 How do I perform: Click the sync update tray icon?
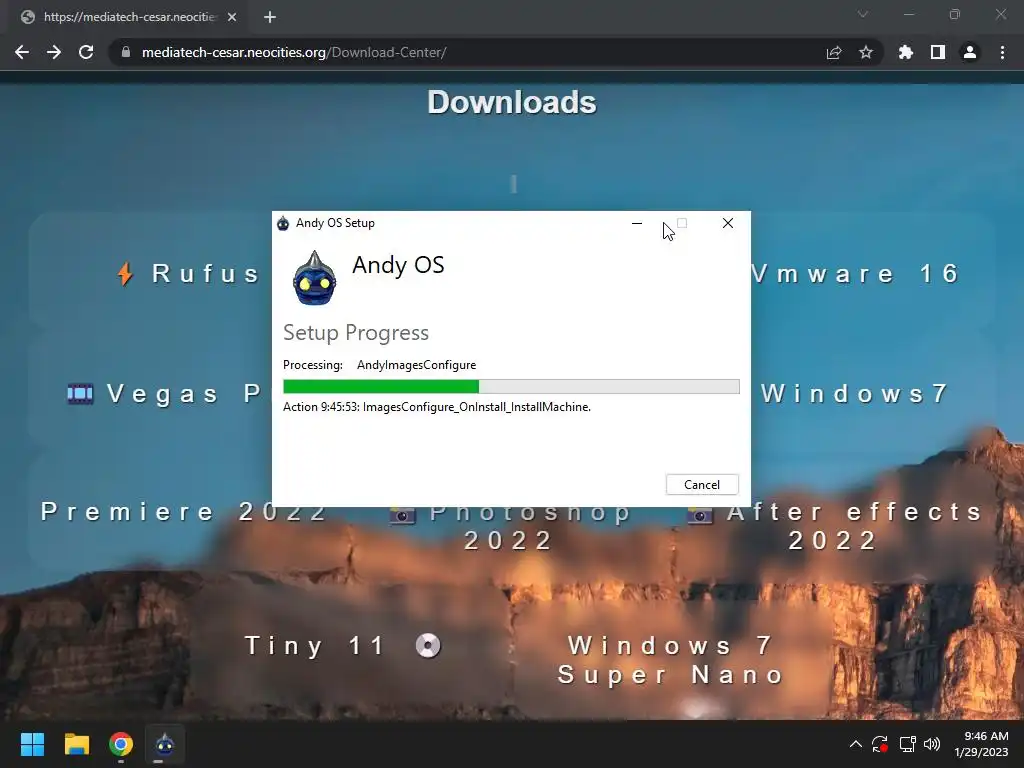[880, 744]
